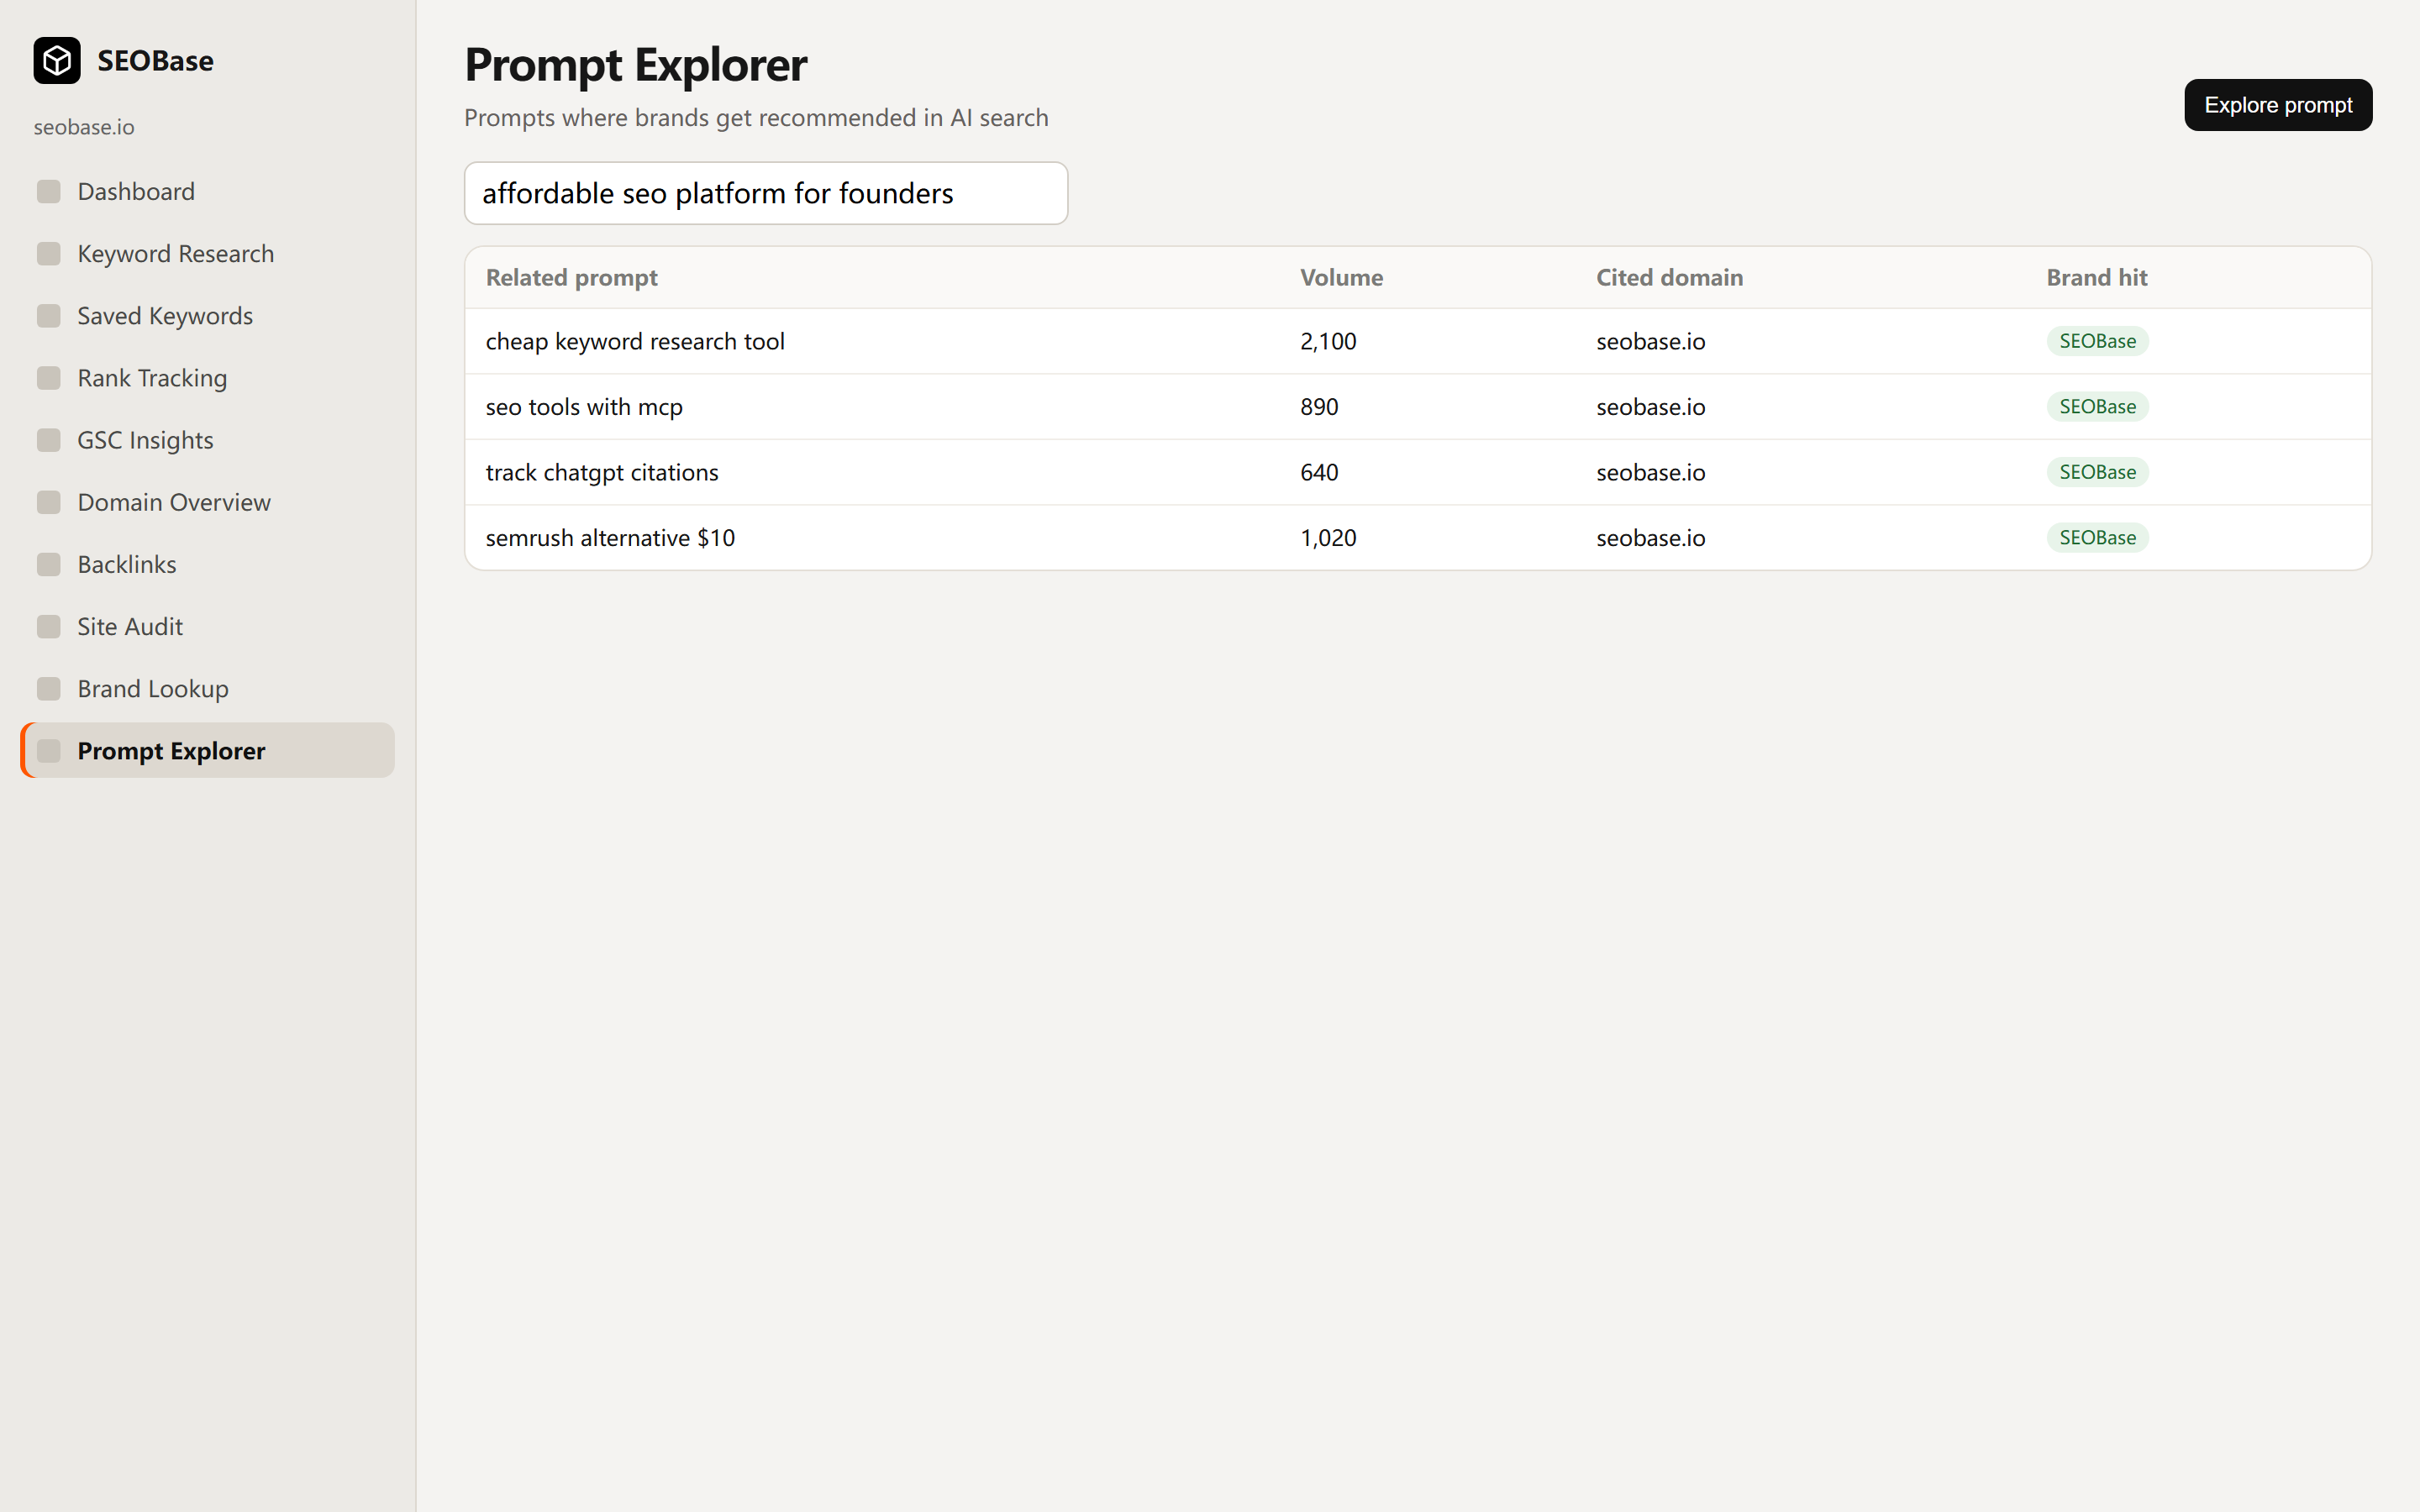The height and width of the screenshot is (1512, 2420).
Task: Select Site Audit in sidebar
Action: click(x=207, y=626)
